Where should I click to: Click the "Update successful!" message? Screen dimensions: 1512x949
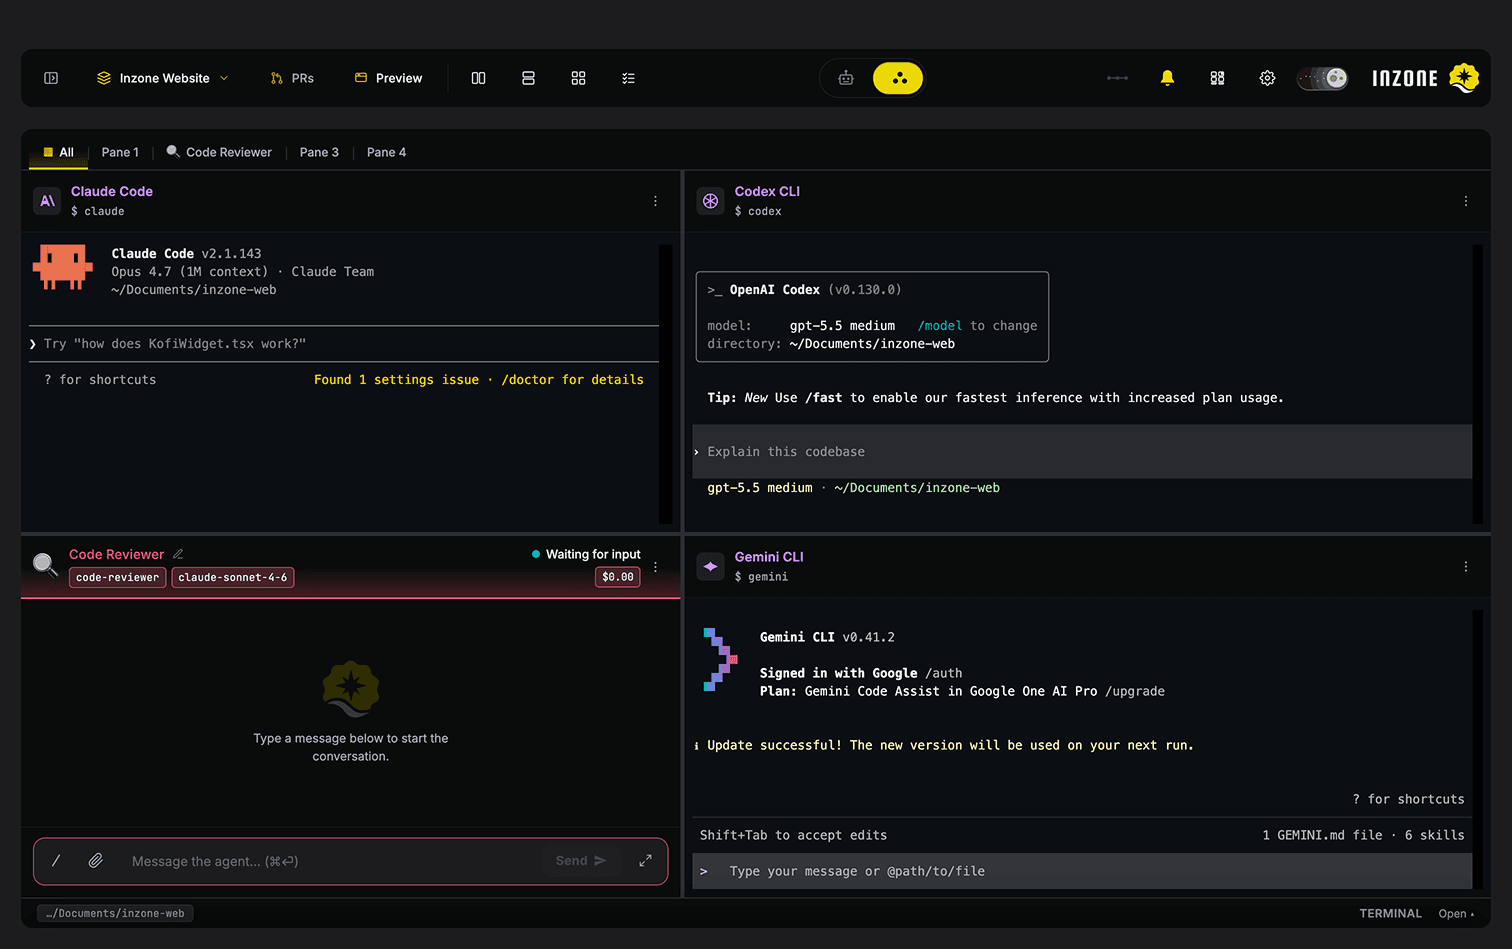point(950,746)
